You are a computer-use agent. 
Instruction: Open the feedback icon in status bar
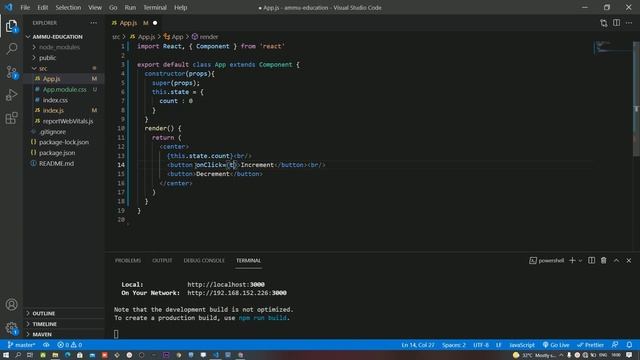615,345
